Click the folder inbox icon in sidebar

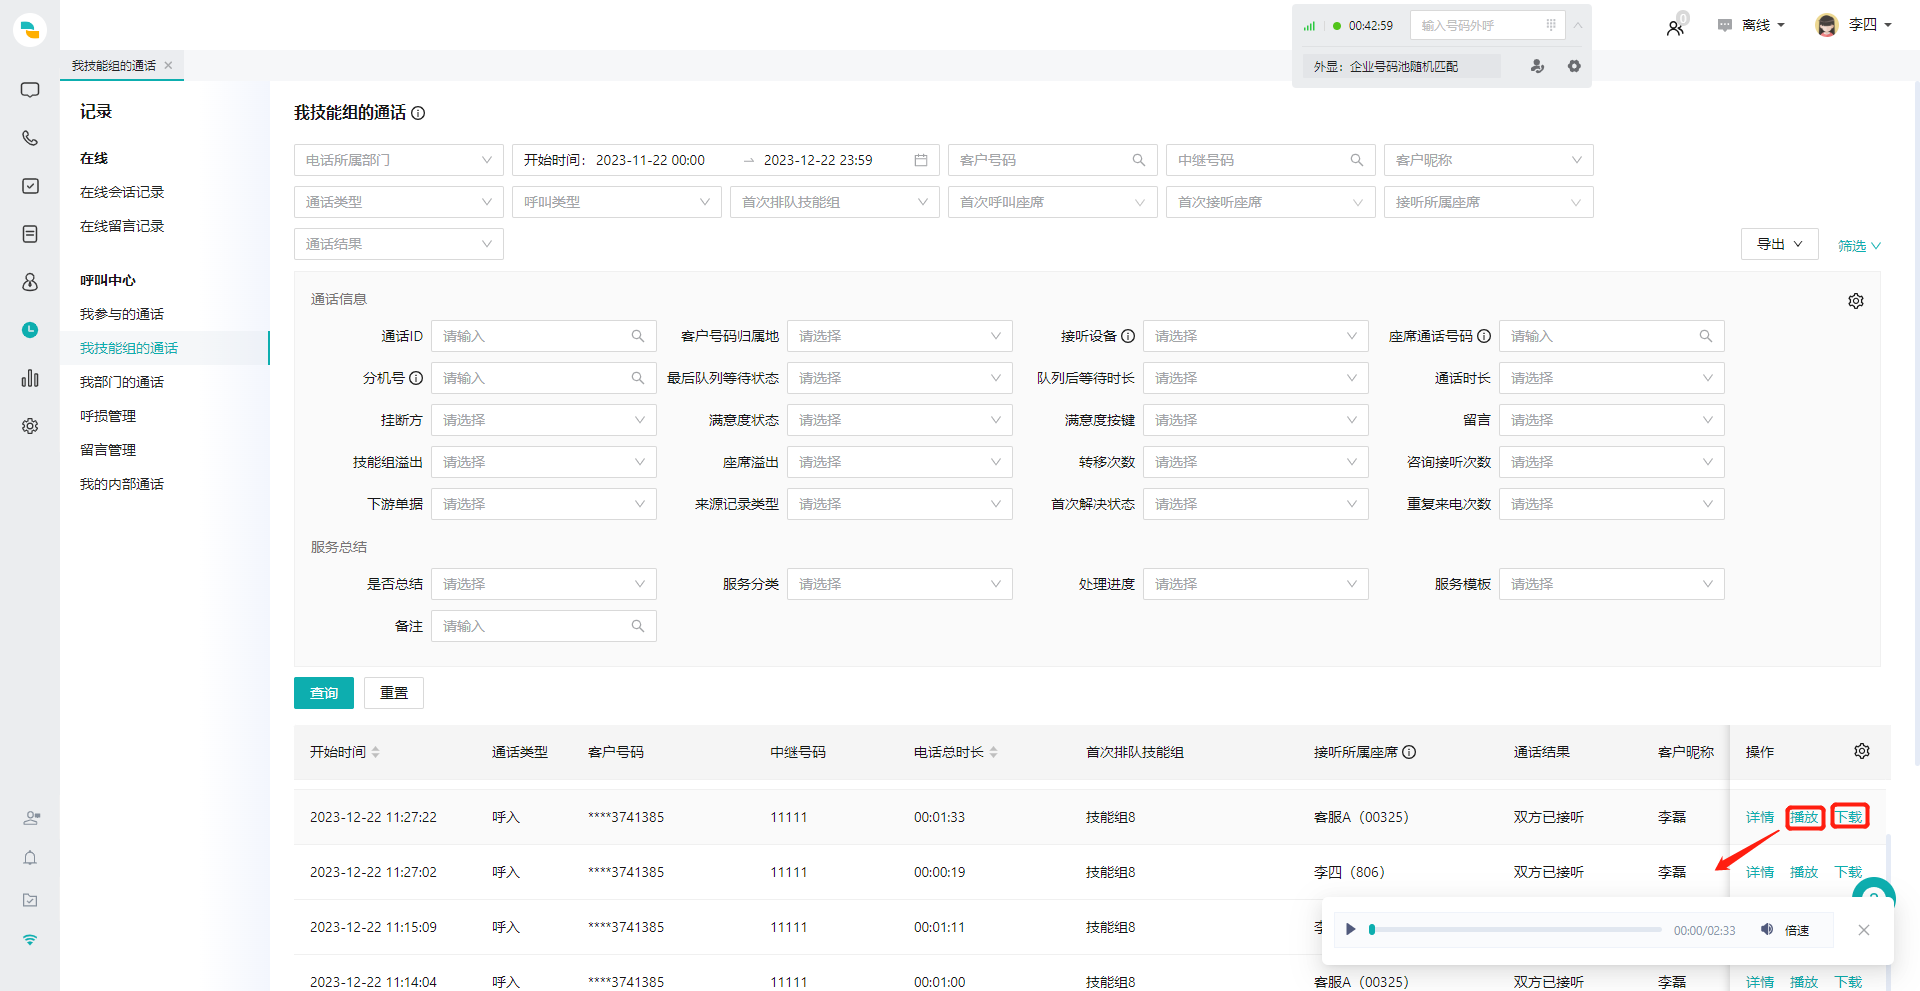[30, 900]
